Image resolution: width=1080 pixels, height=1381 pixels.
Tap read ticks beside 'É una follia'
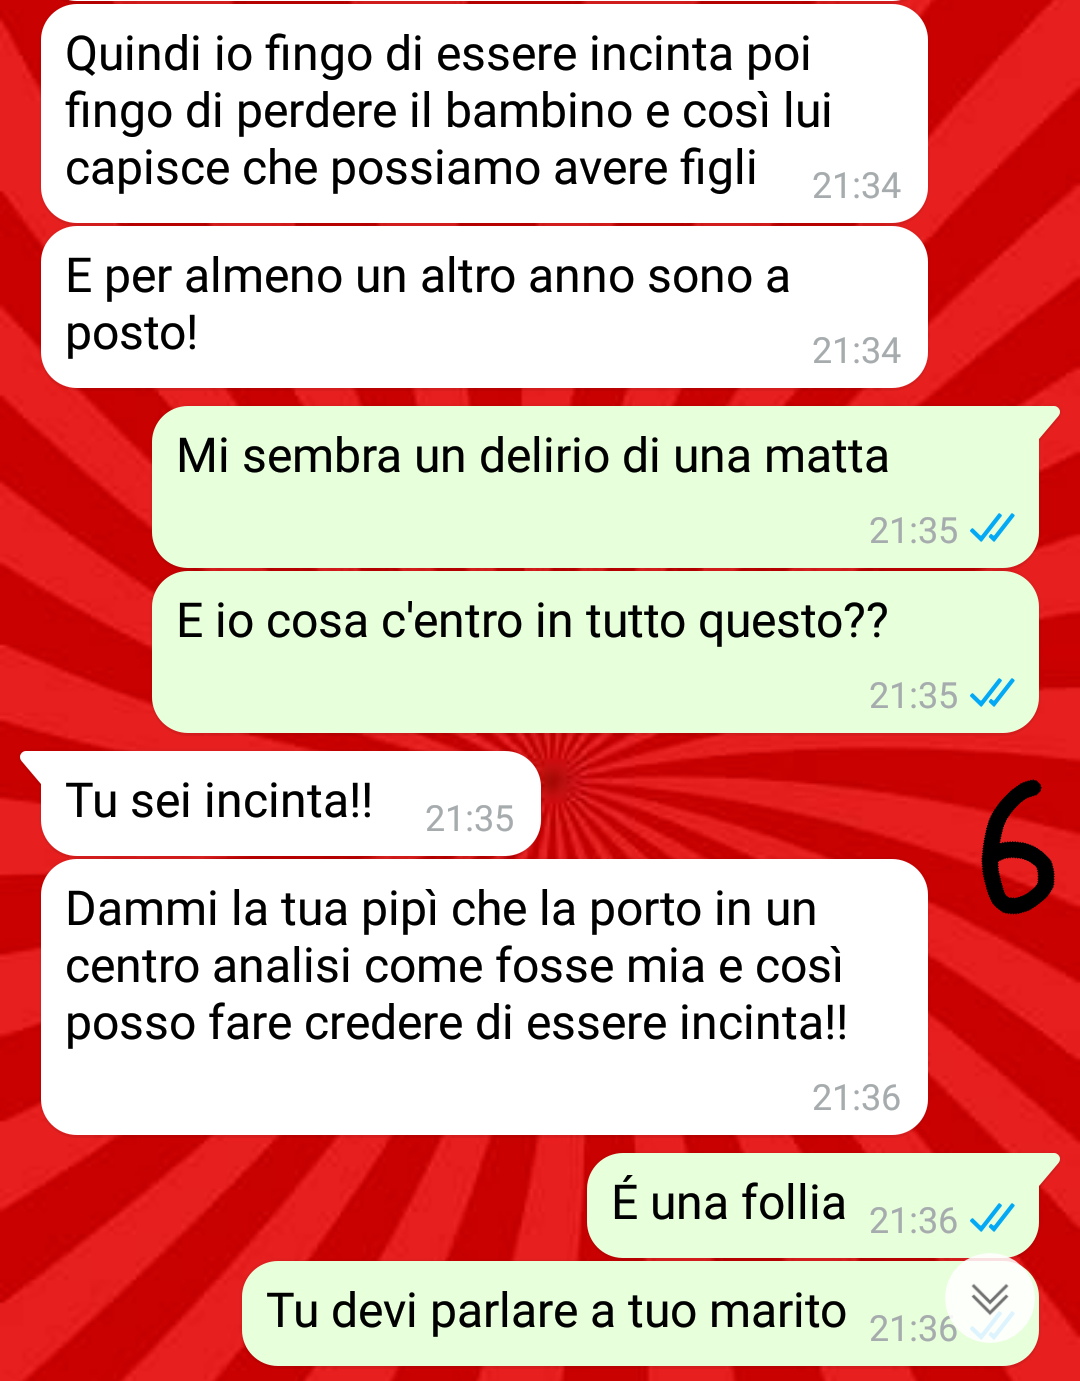993,1218
